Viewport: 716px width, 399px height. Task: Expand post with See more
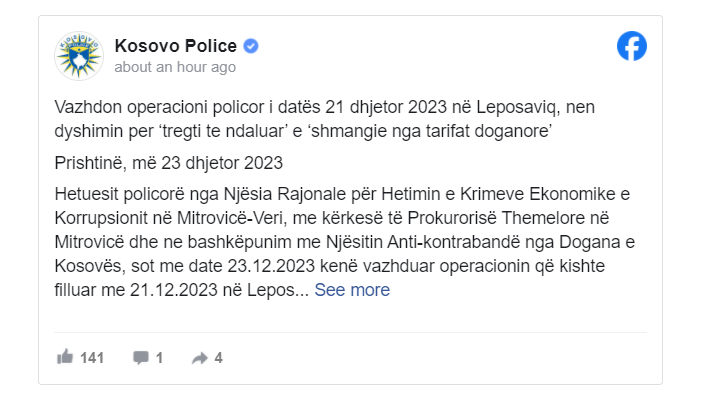click(x=352, y=290)
